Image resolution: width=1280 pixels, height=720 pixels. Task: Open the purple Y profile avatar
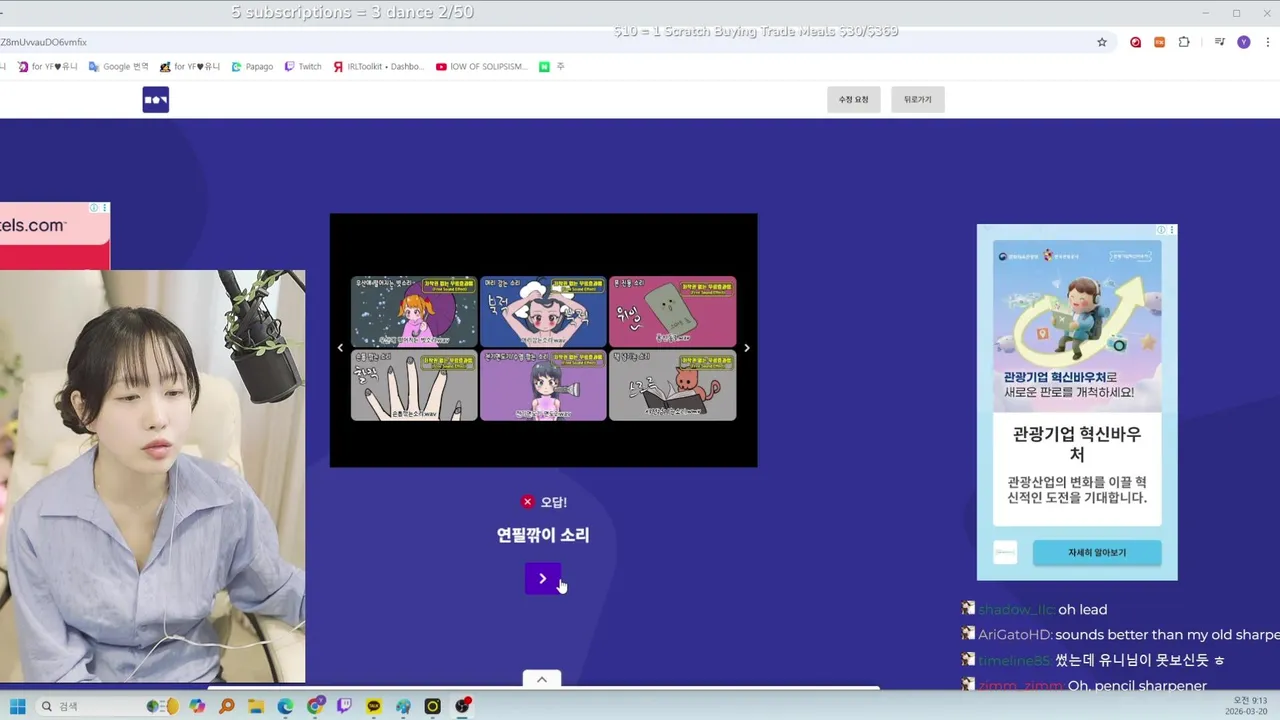coord(1244,42)
